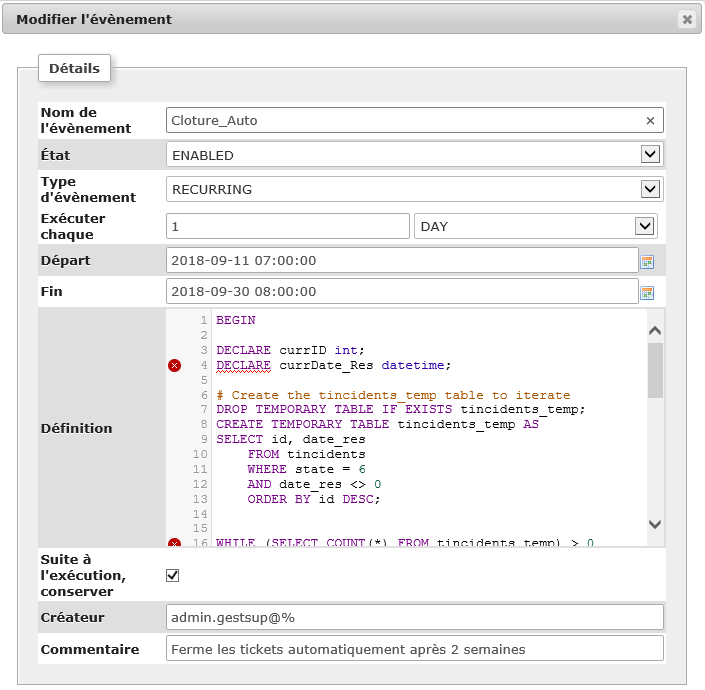Uncheck the conserver after execution checkbox
This screenshot has width=705, height=690.
tap(172, 575)
